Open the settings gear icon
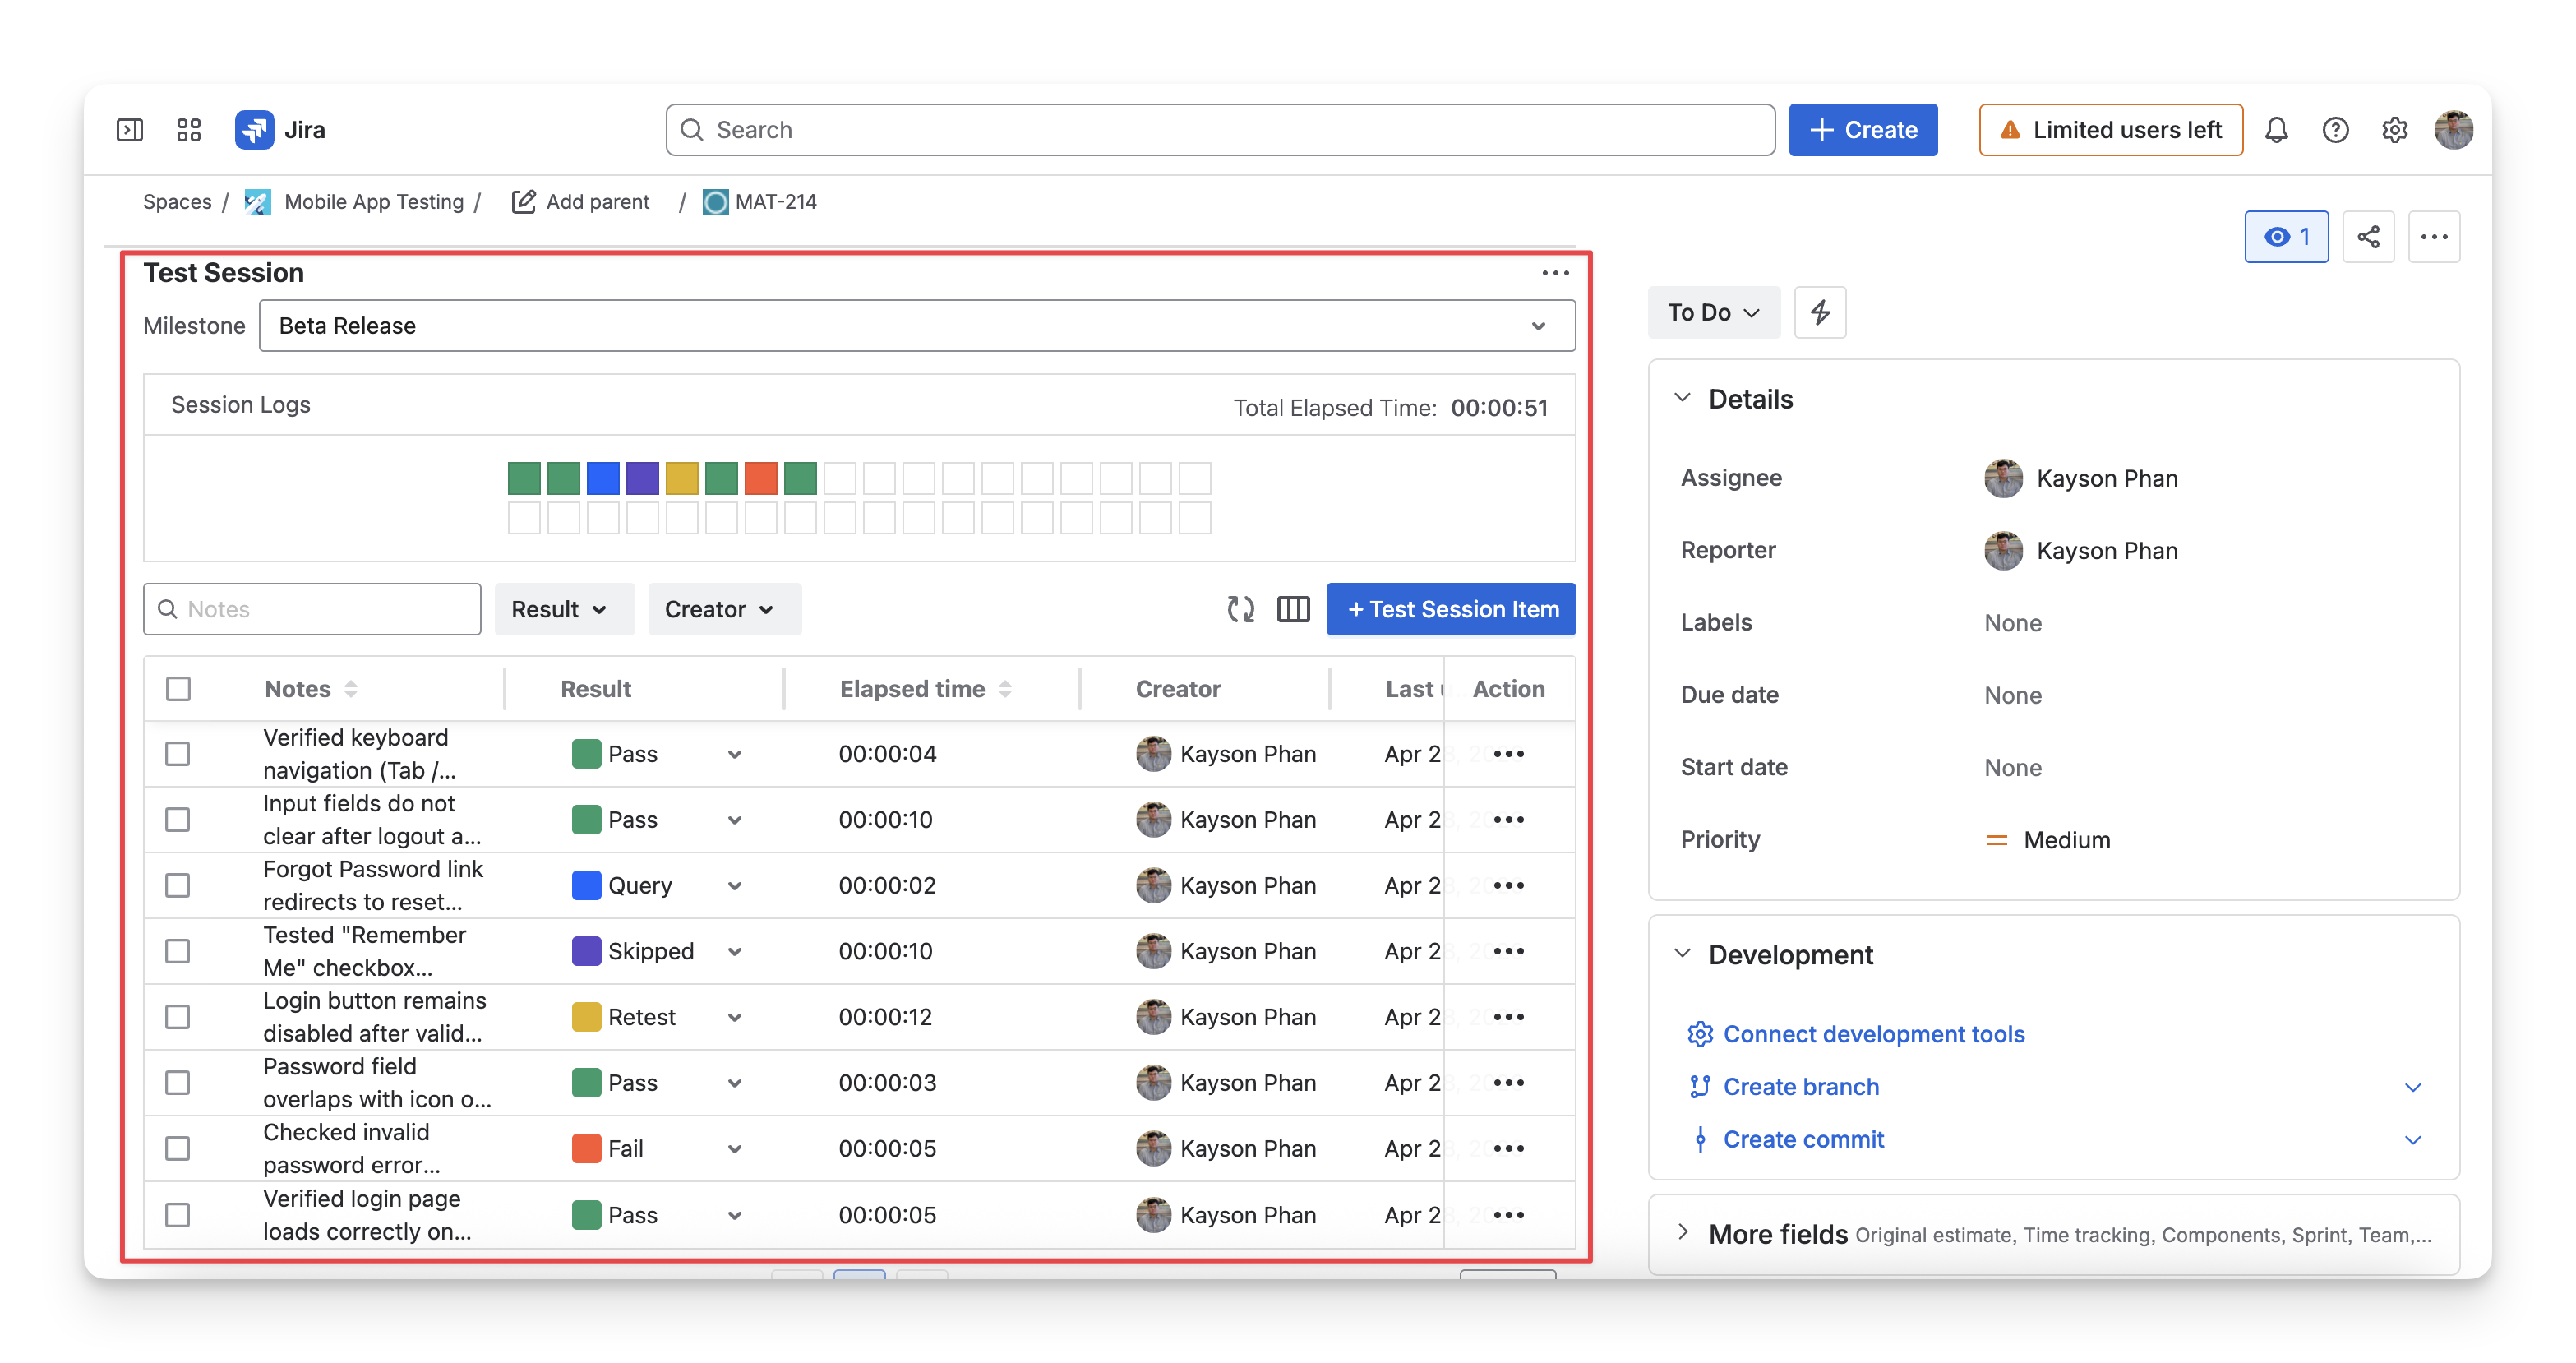Image resolution: width=2576 pixels, height=1363 pixels. point(2394,130)
